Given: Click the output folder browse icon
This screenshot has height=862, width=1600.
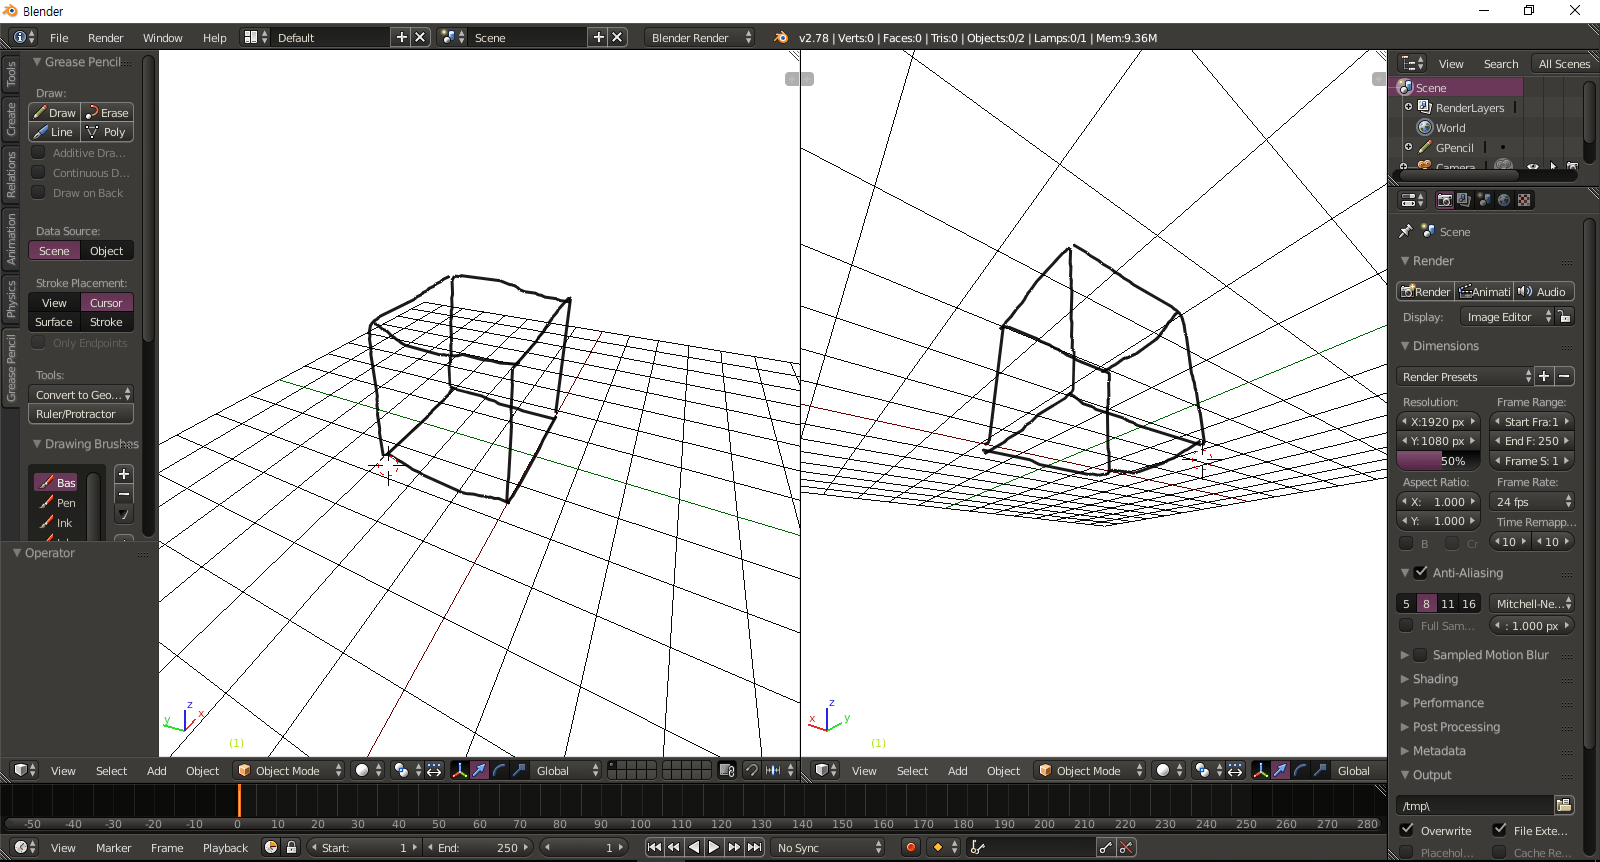Looking at the screenshot, I should coord(1564,805).
